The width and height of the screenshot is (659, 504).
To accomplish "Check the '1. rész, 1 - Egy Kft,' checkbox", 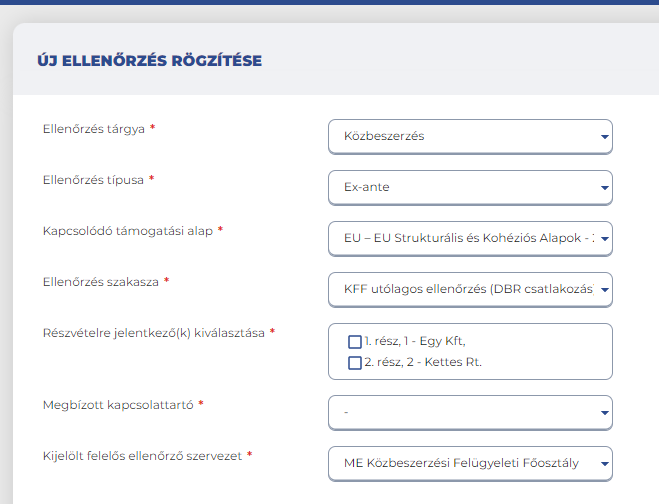I will [x=355, y=342].
